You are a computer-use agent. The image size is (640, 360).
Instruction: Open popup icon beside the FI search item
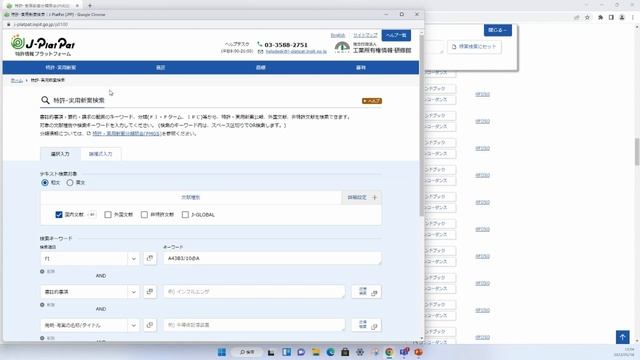coord(150,258)
